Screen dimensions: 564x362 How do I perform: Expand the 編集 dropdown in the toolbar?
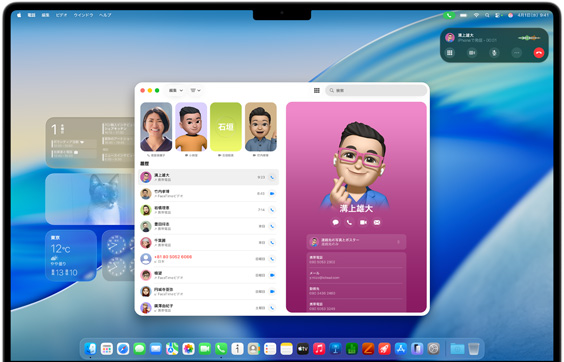pyautogui.click(x=176, y=90)
